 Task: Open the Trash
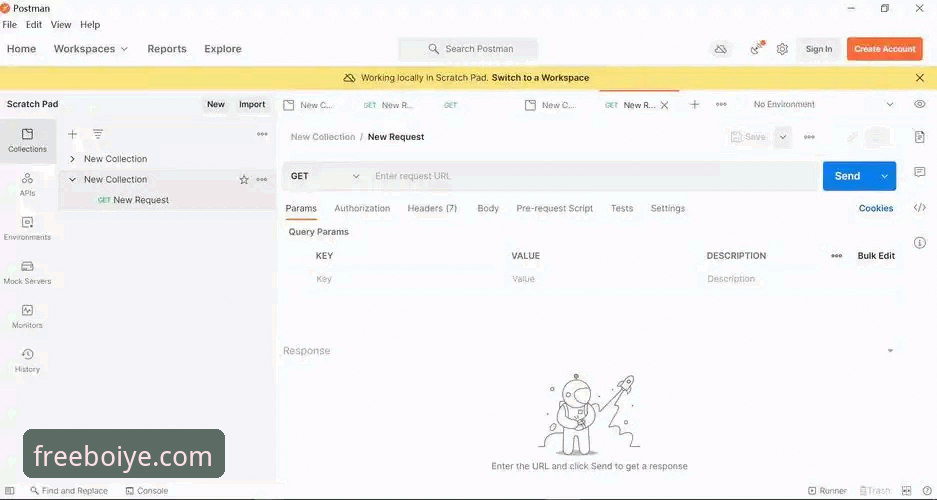(x=875, y=491)
